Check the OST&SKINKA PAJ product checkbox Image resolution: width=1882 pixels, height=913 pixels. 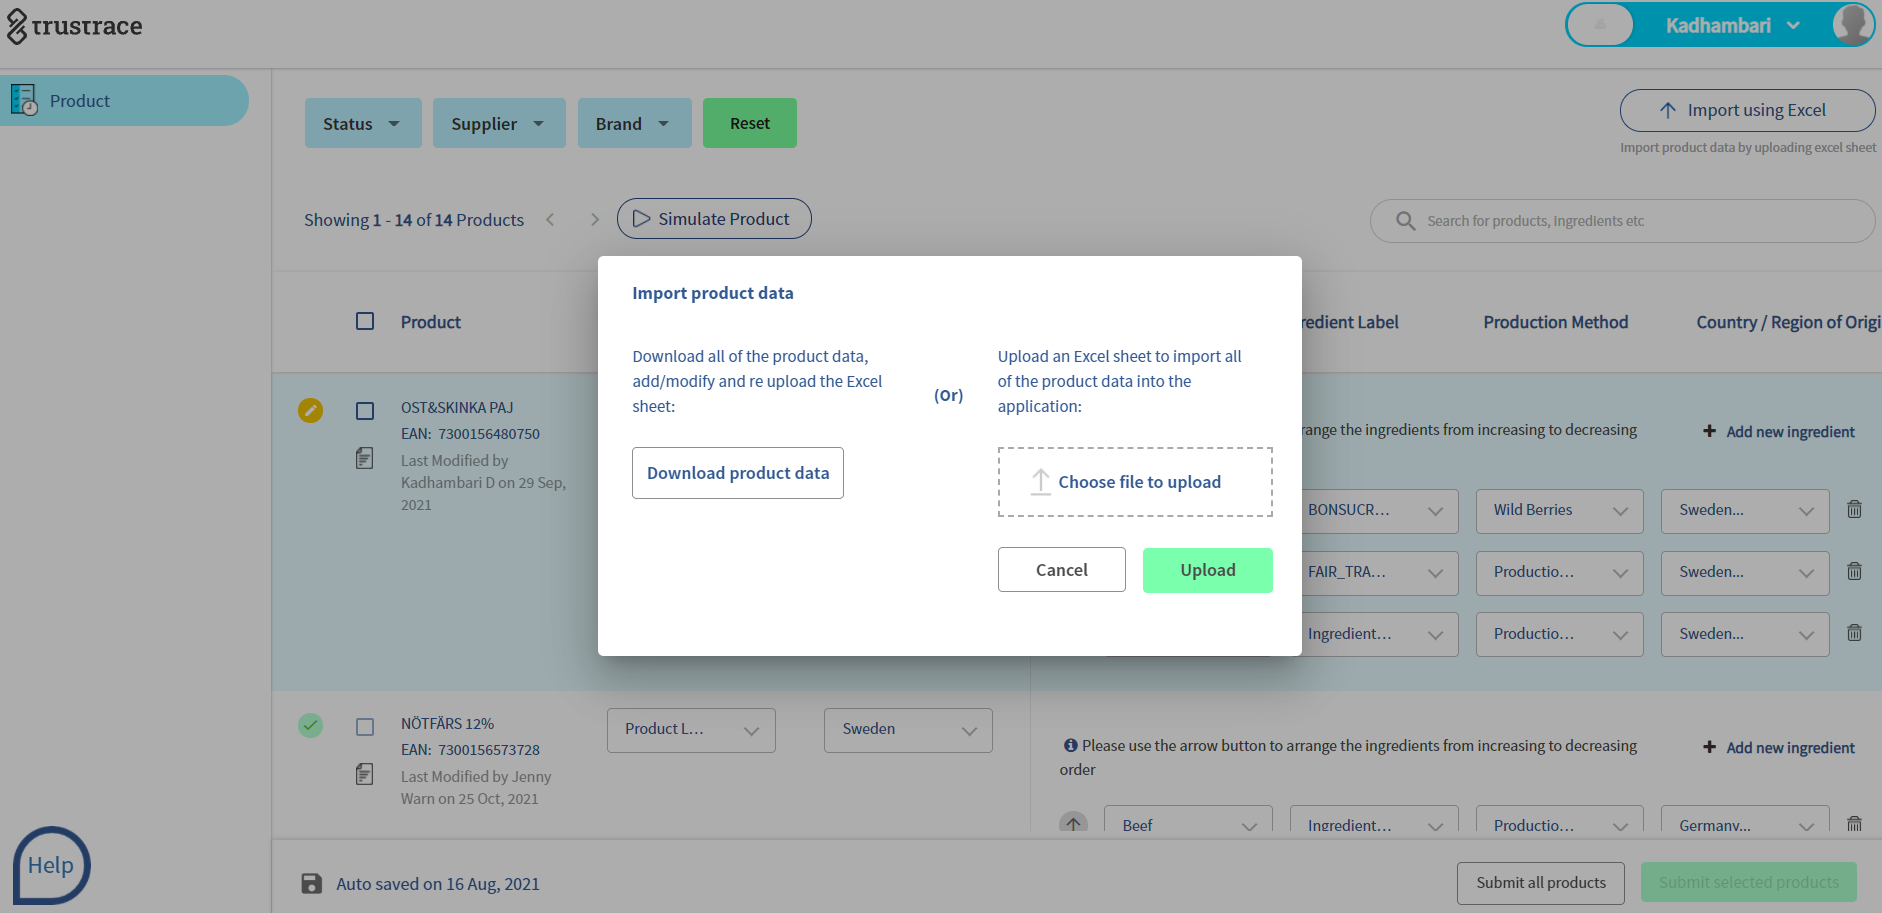click(x=365, y=411)
